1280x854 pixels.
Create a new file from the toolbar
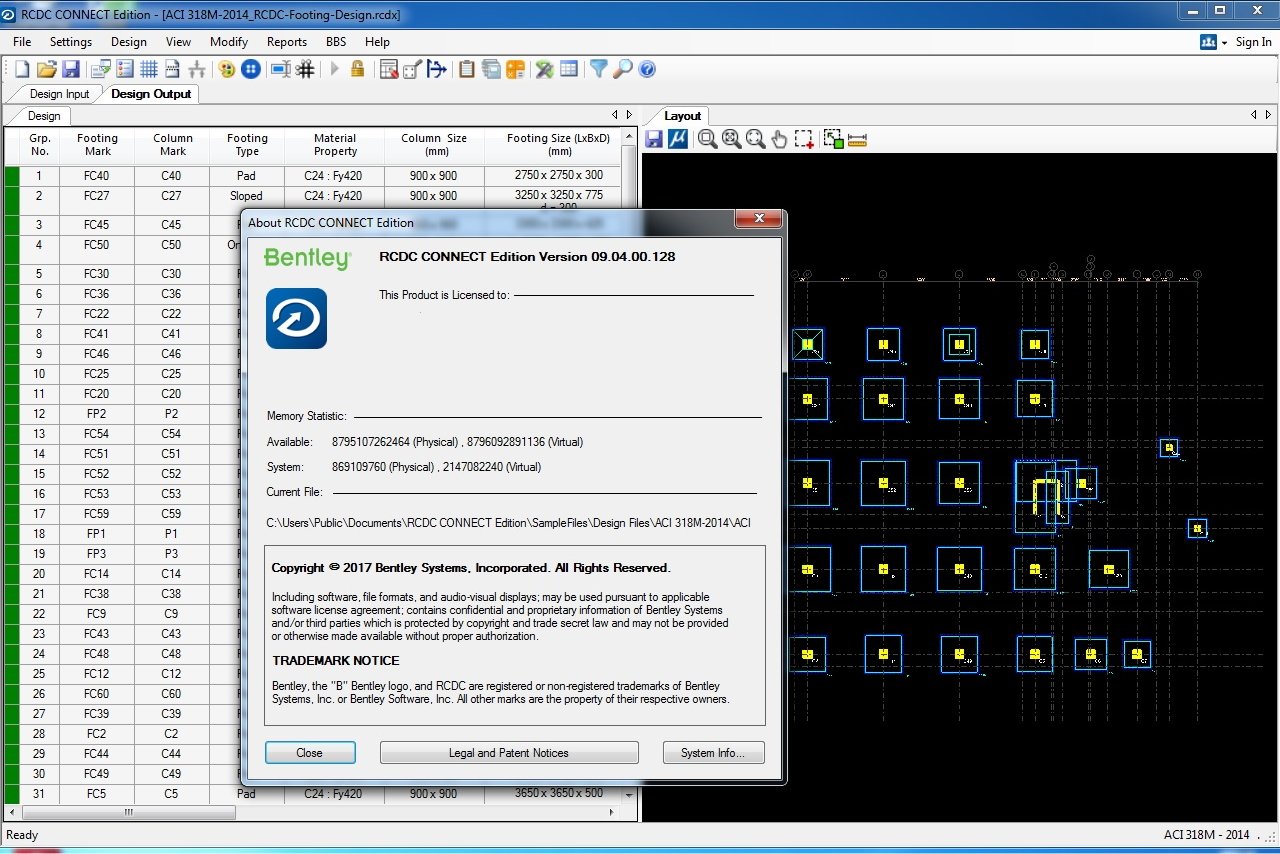click(22, 69)
